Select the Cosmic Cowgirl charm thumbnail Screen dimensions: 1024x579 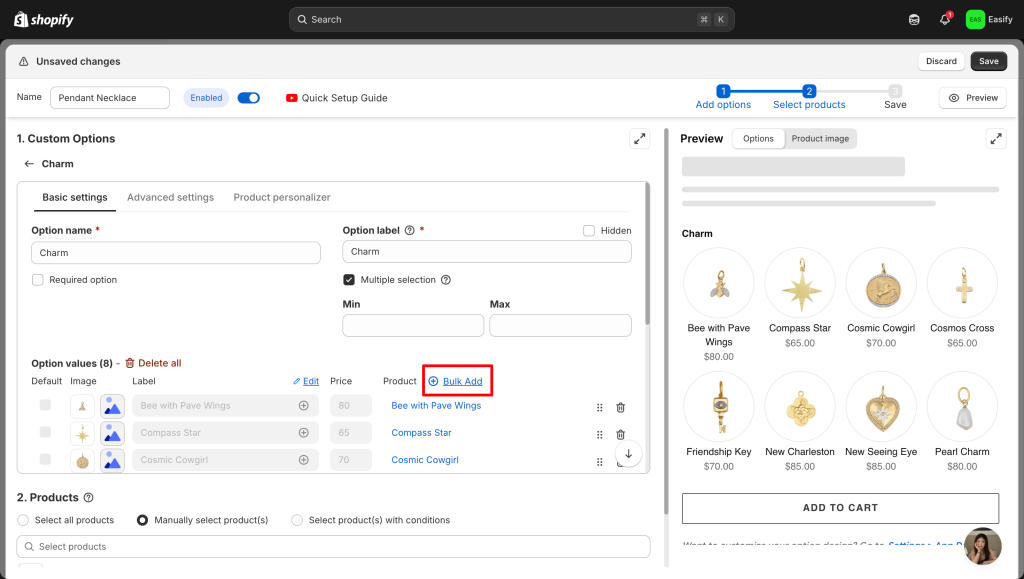click(x=881, y=283)
